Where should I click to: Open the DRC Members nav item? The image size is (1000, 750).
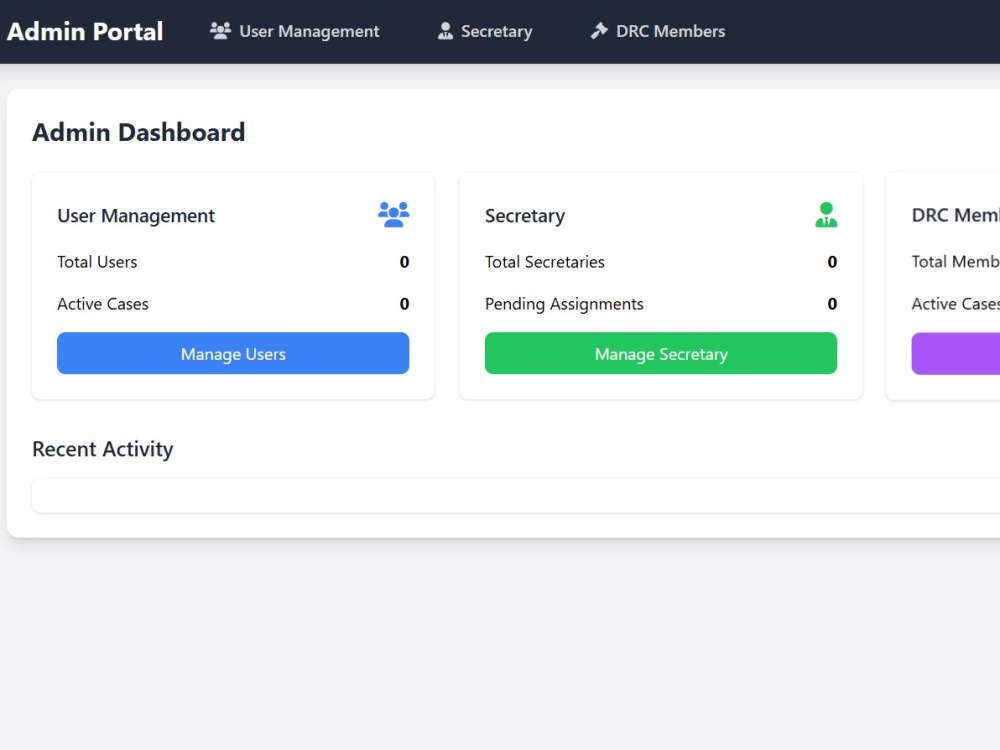(658, 31)
